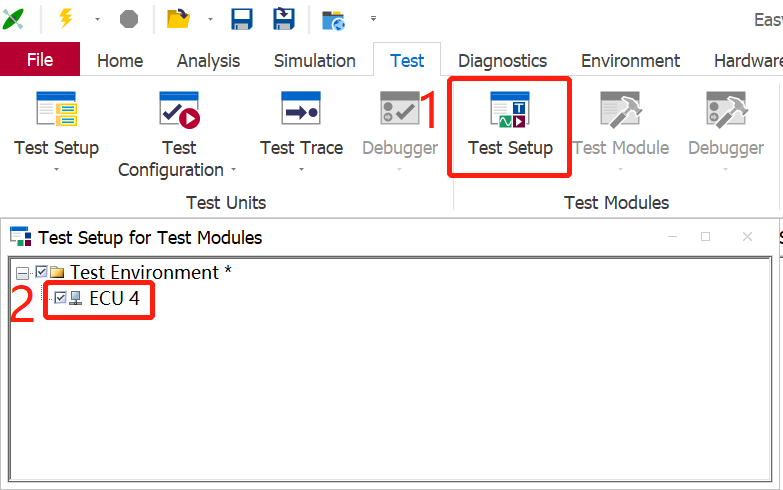This screenshot has width=783, height=490.
Task: Switch to the Analysis ribbon tab
Action: pyautogui.click(x=209, y=61)
